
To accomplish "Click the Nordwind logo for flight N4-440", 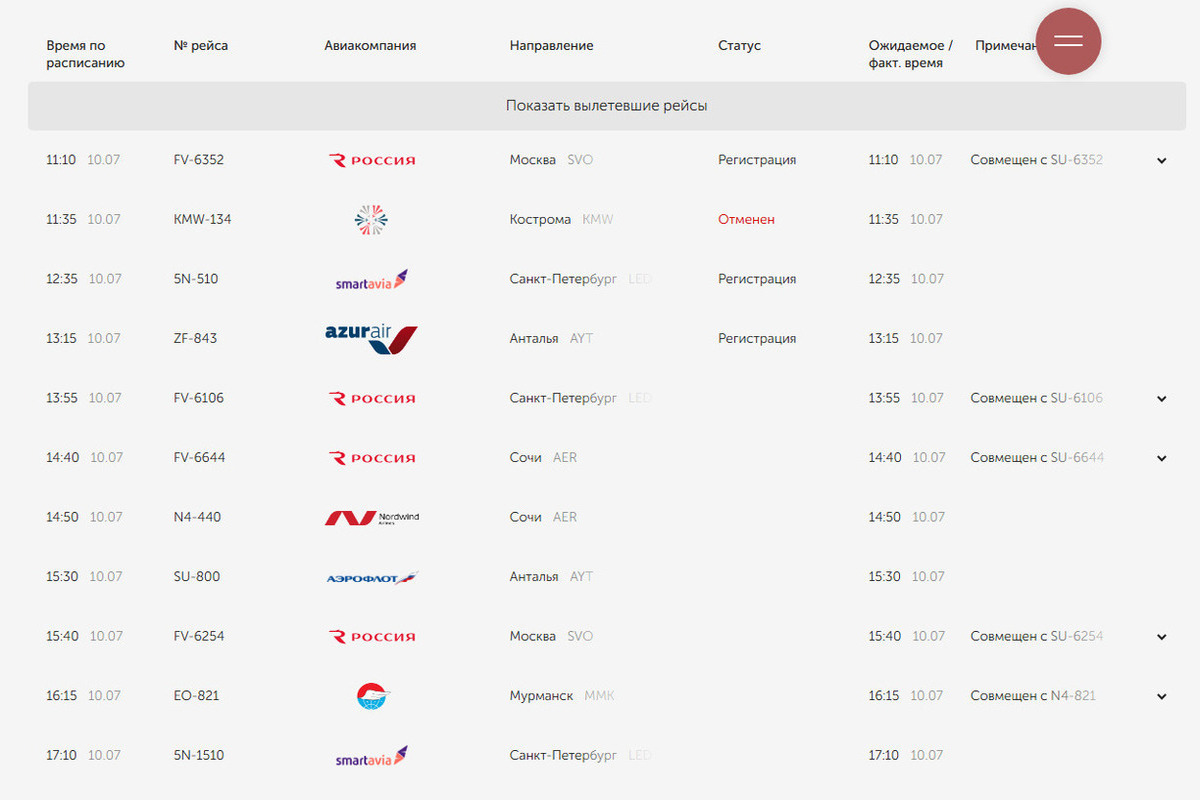I will coord(372,518).
